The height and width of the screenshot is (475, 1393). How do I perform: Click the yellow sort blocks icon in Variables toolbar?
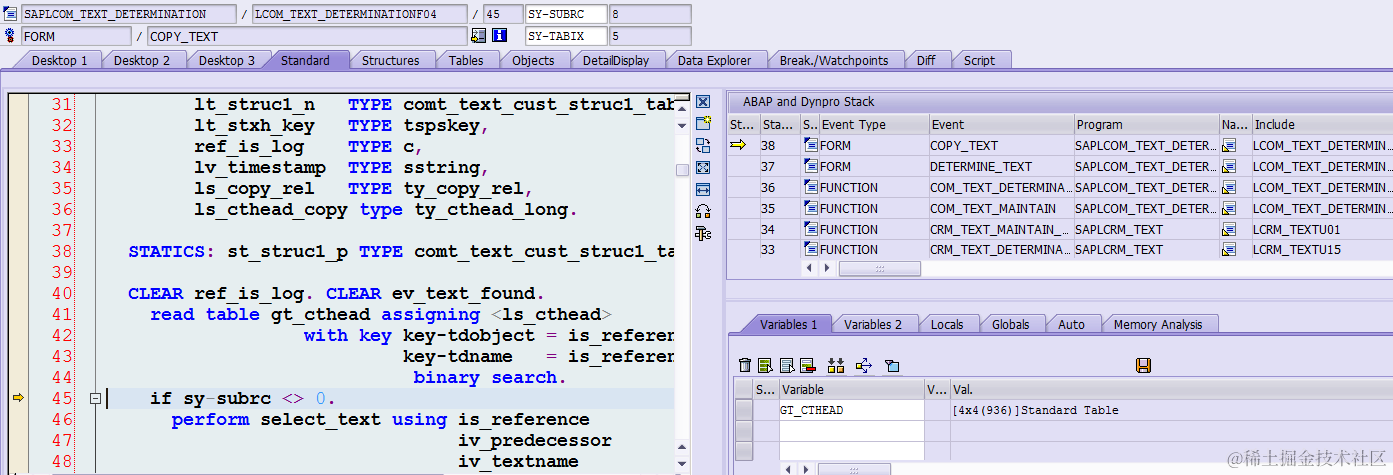[837, 365]
